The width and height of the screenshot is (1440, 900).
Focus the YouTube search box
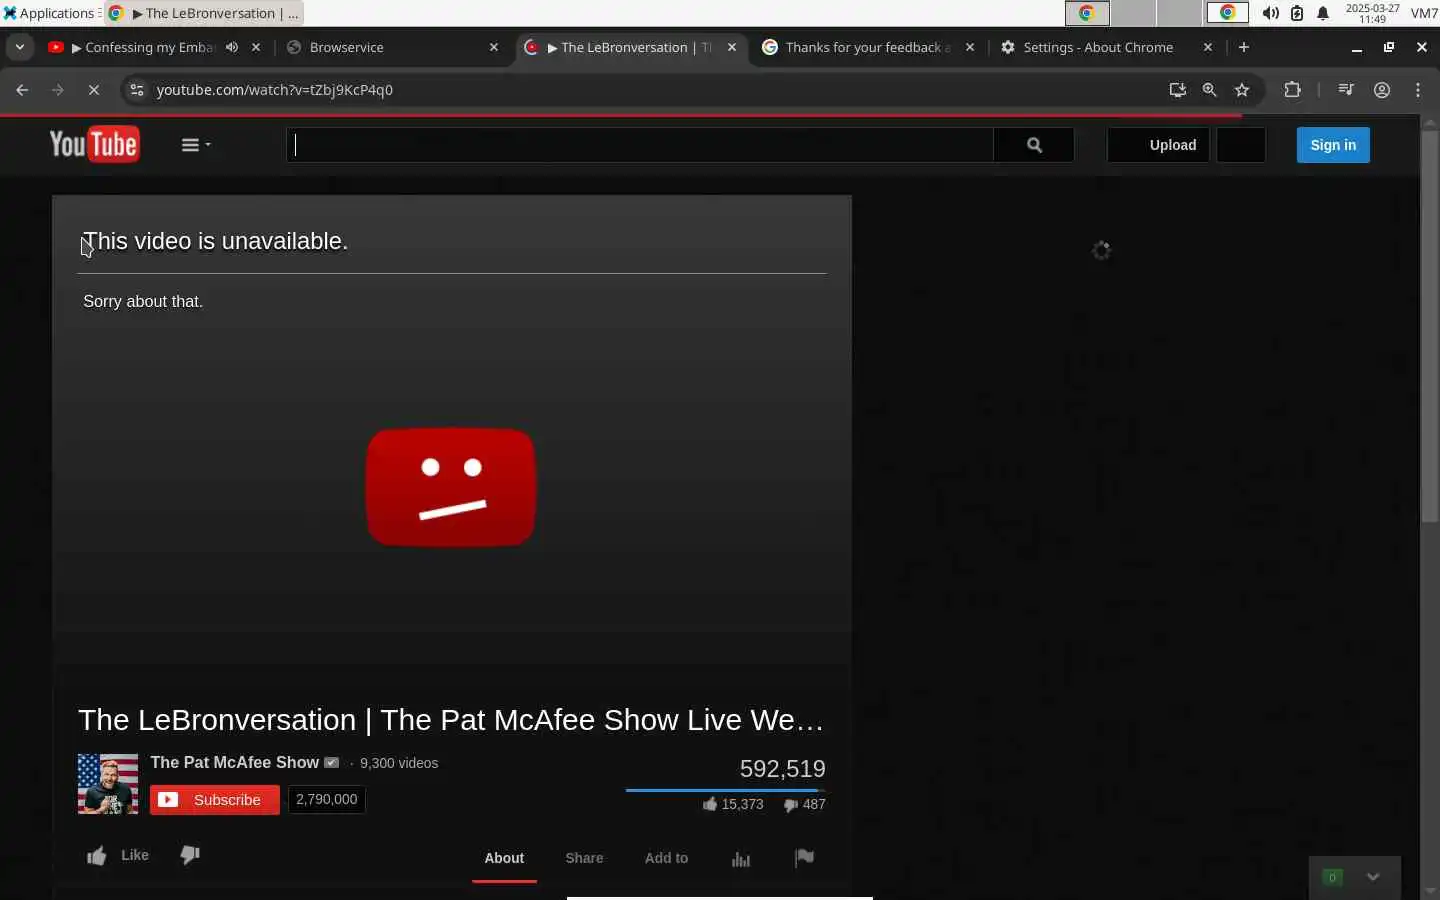[x=640, y=145]
